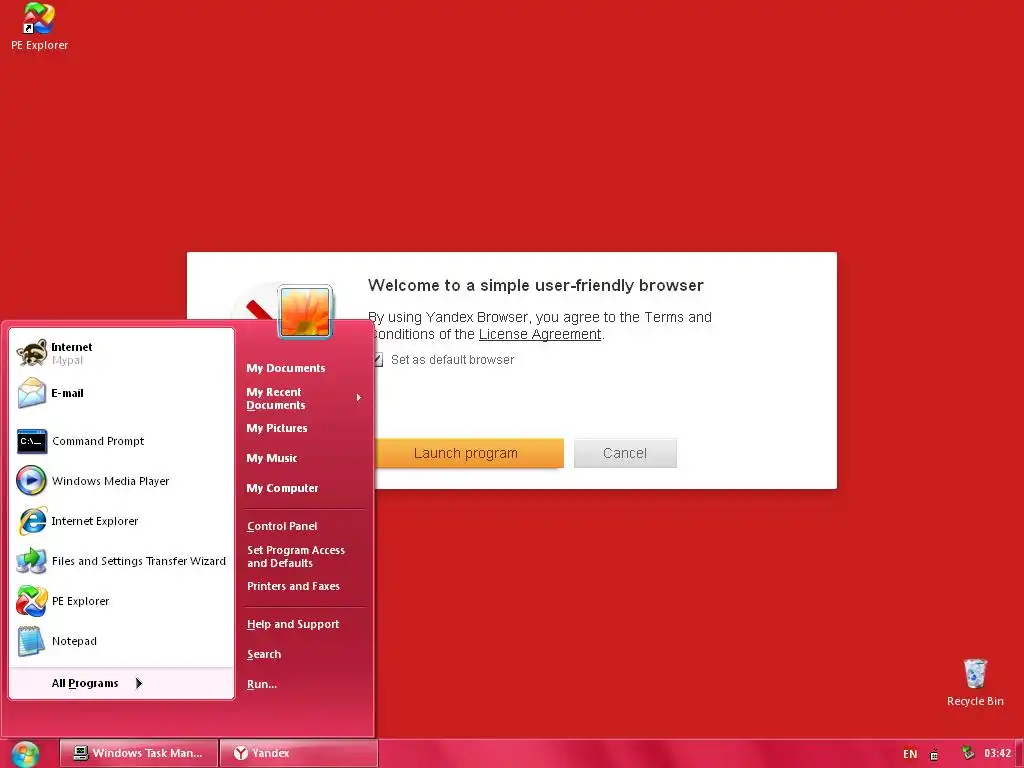
Task: Click the Internet Explorer icon in Start menu
Action: (31, 521)
